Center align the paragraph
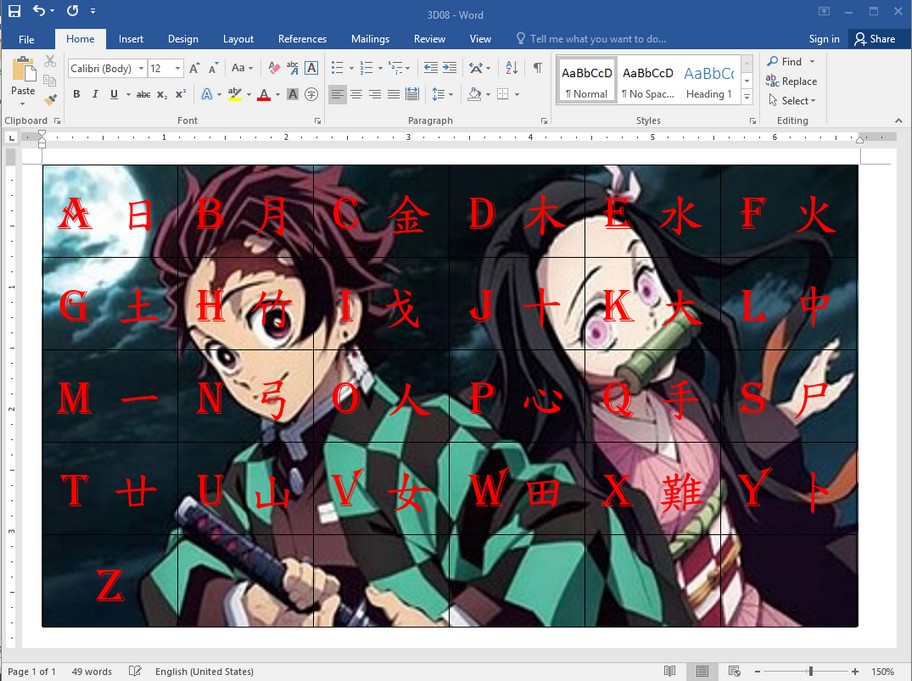 pos(356,94)
